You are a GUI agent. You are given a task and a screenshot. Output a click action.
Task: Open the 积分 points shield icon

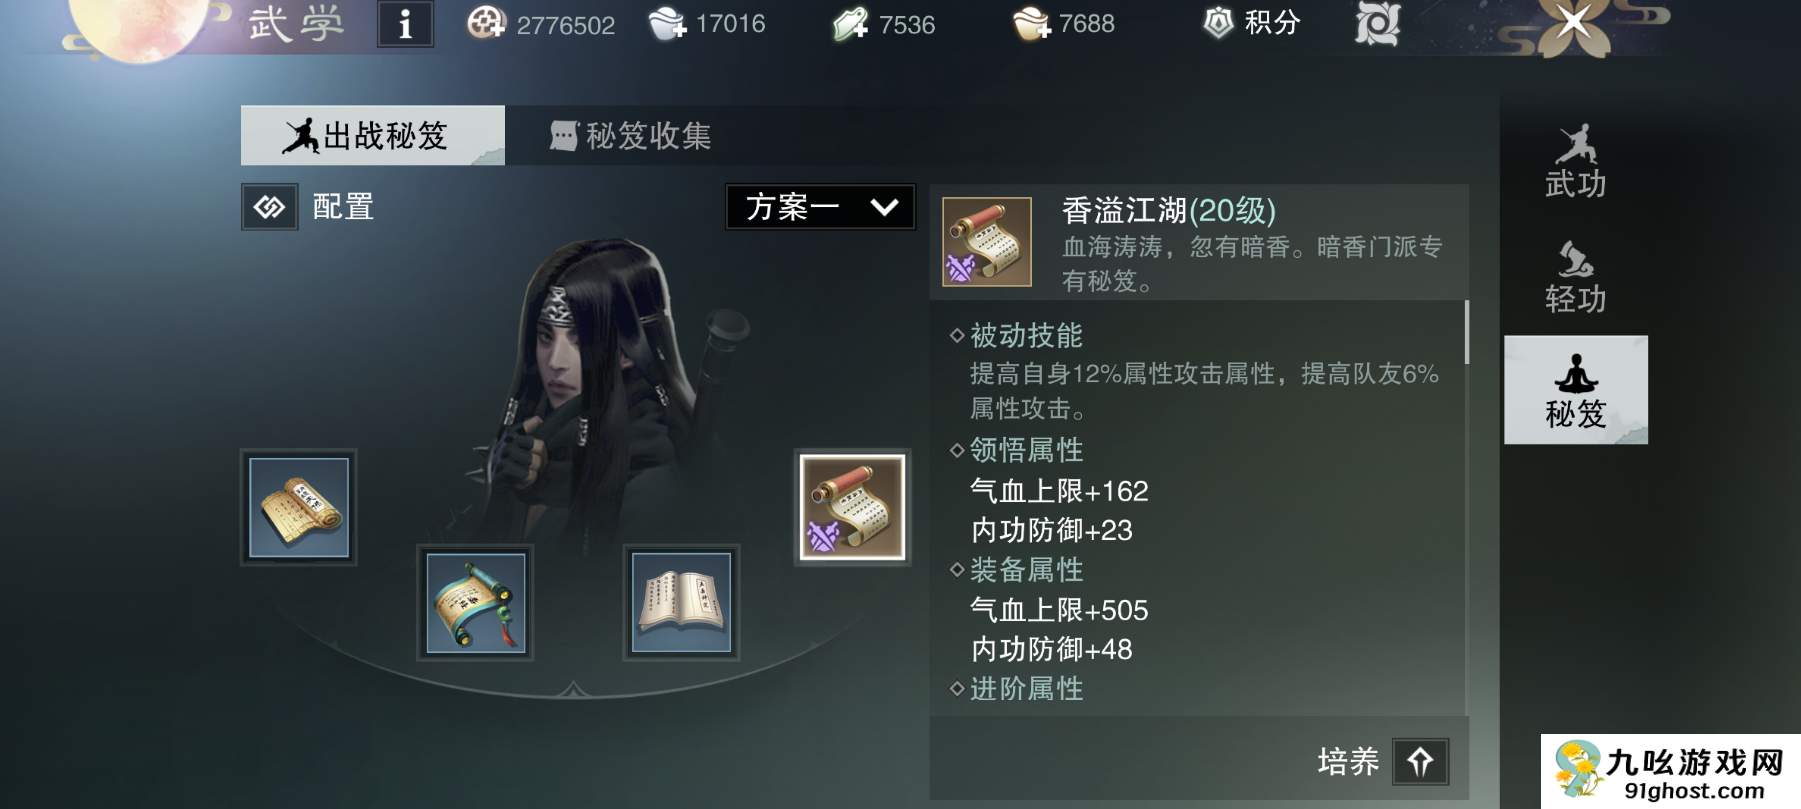(x=1218, y=22)
